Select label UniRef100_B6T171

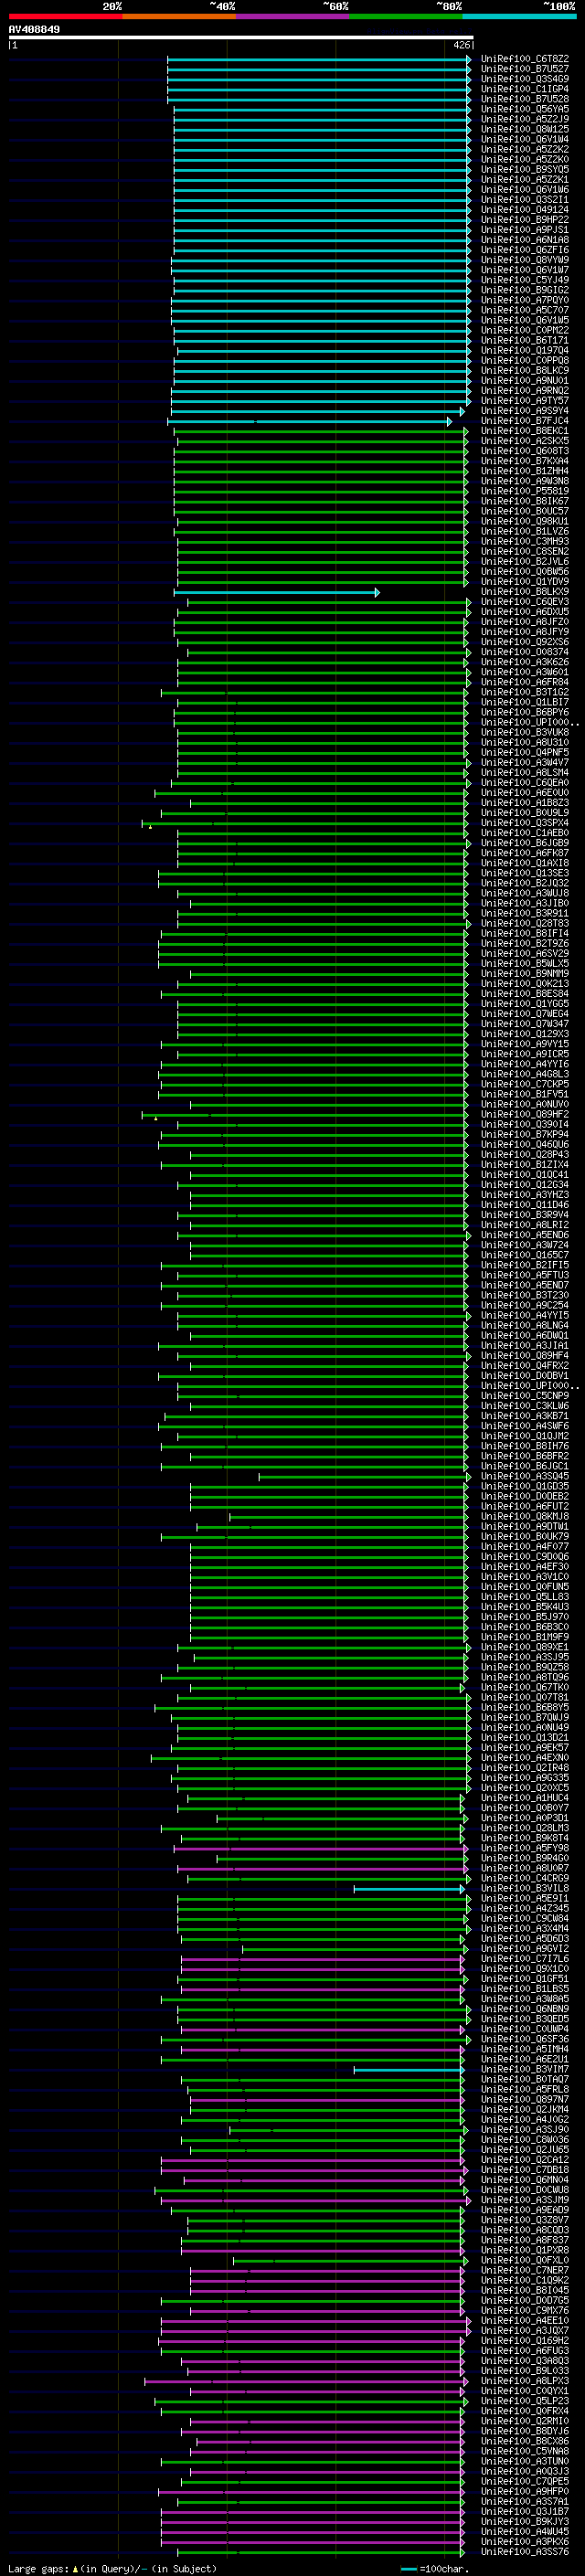pos(525,340)
